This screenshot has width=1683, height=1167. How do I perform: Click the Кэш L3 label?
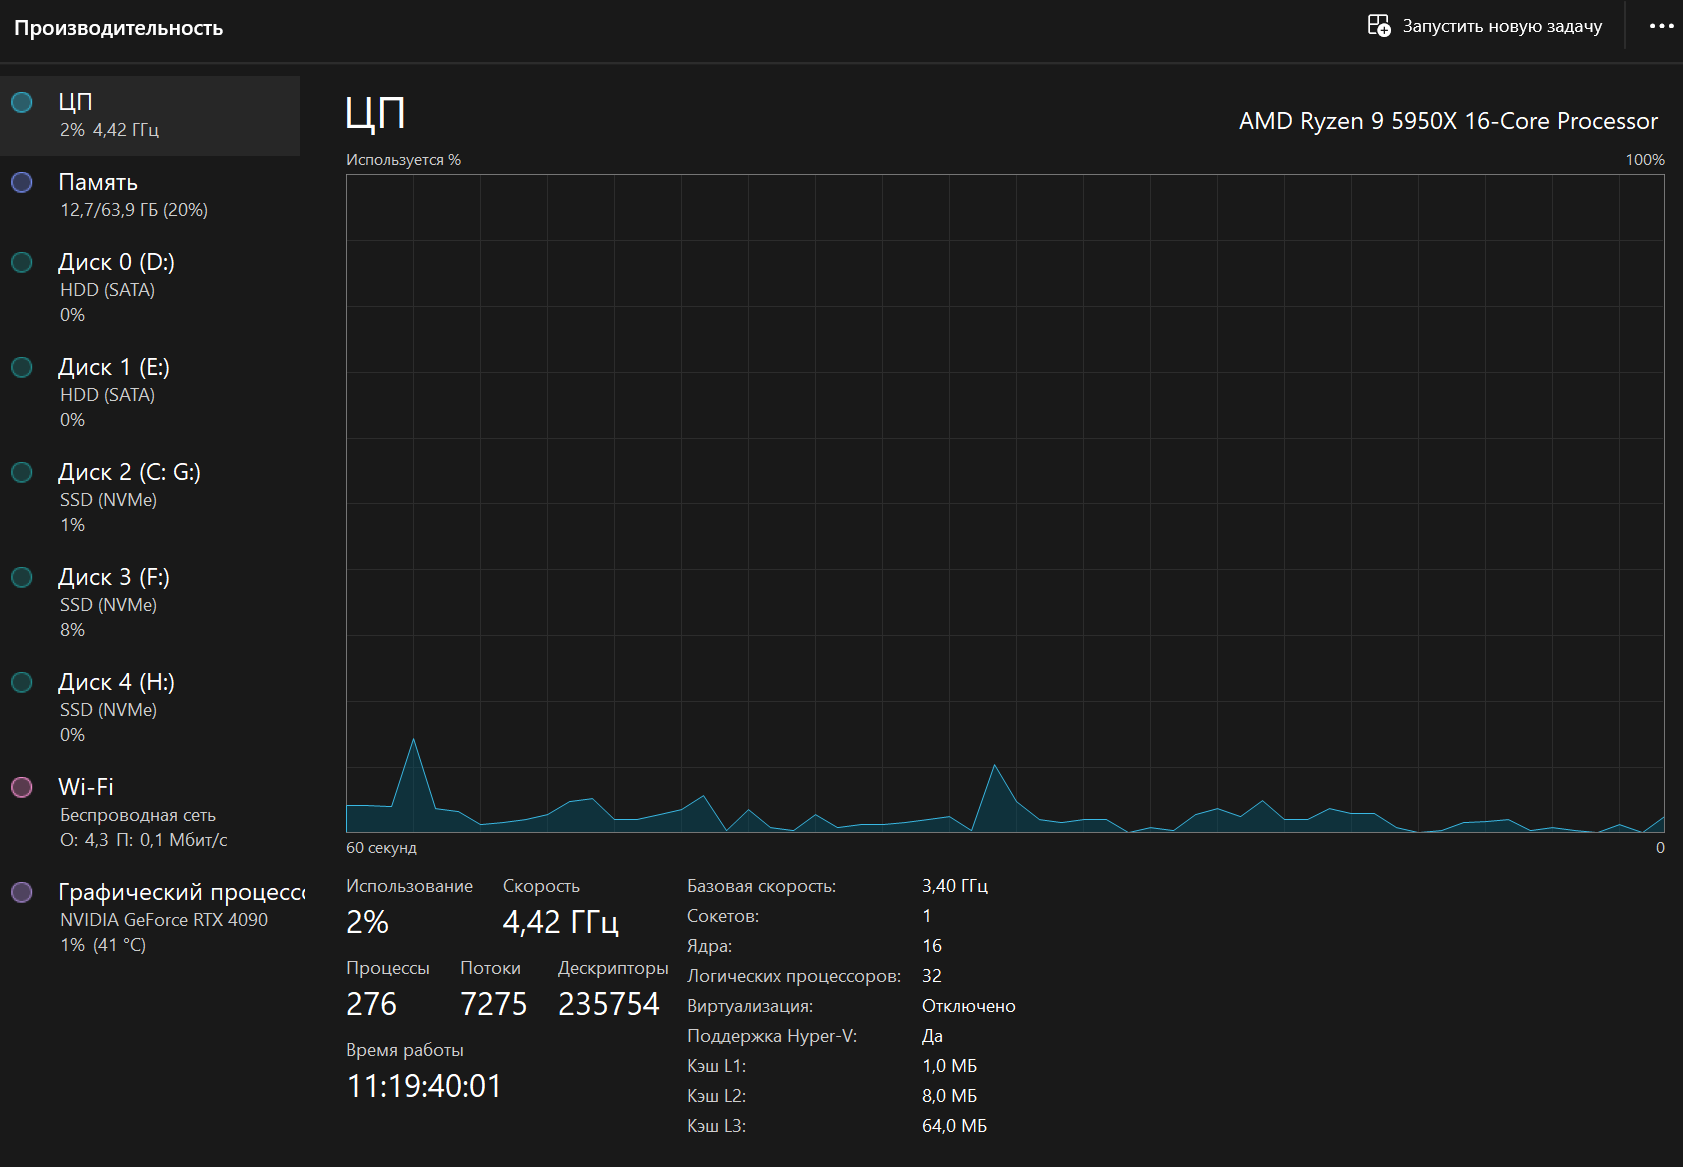click(x=717, y=1126)
